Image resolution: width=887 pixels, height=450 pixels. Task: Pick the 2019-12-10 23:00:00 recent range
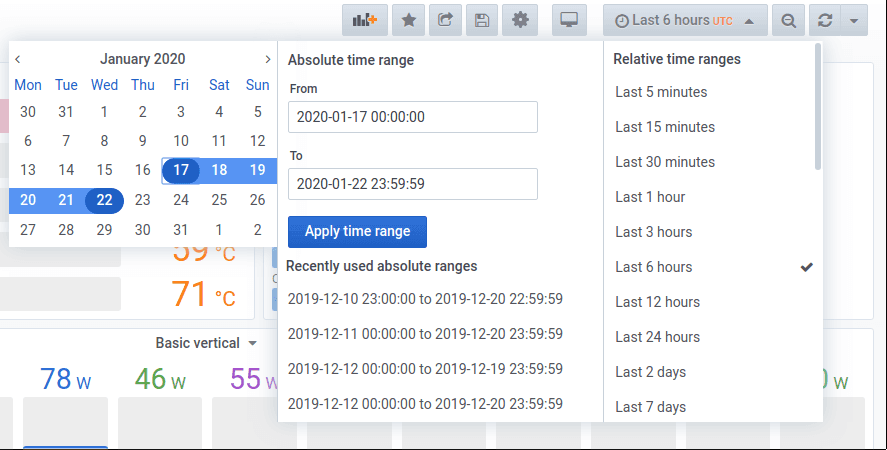click(425, 299)
